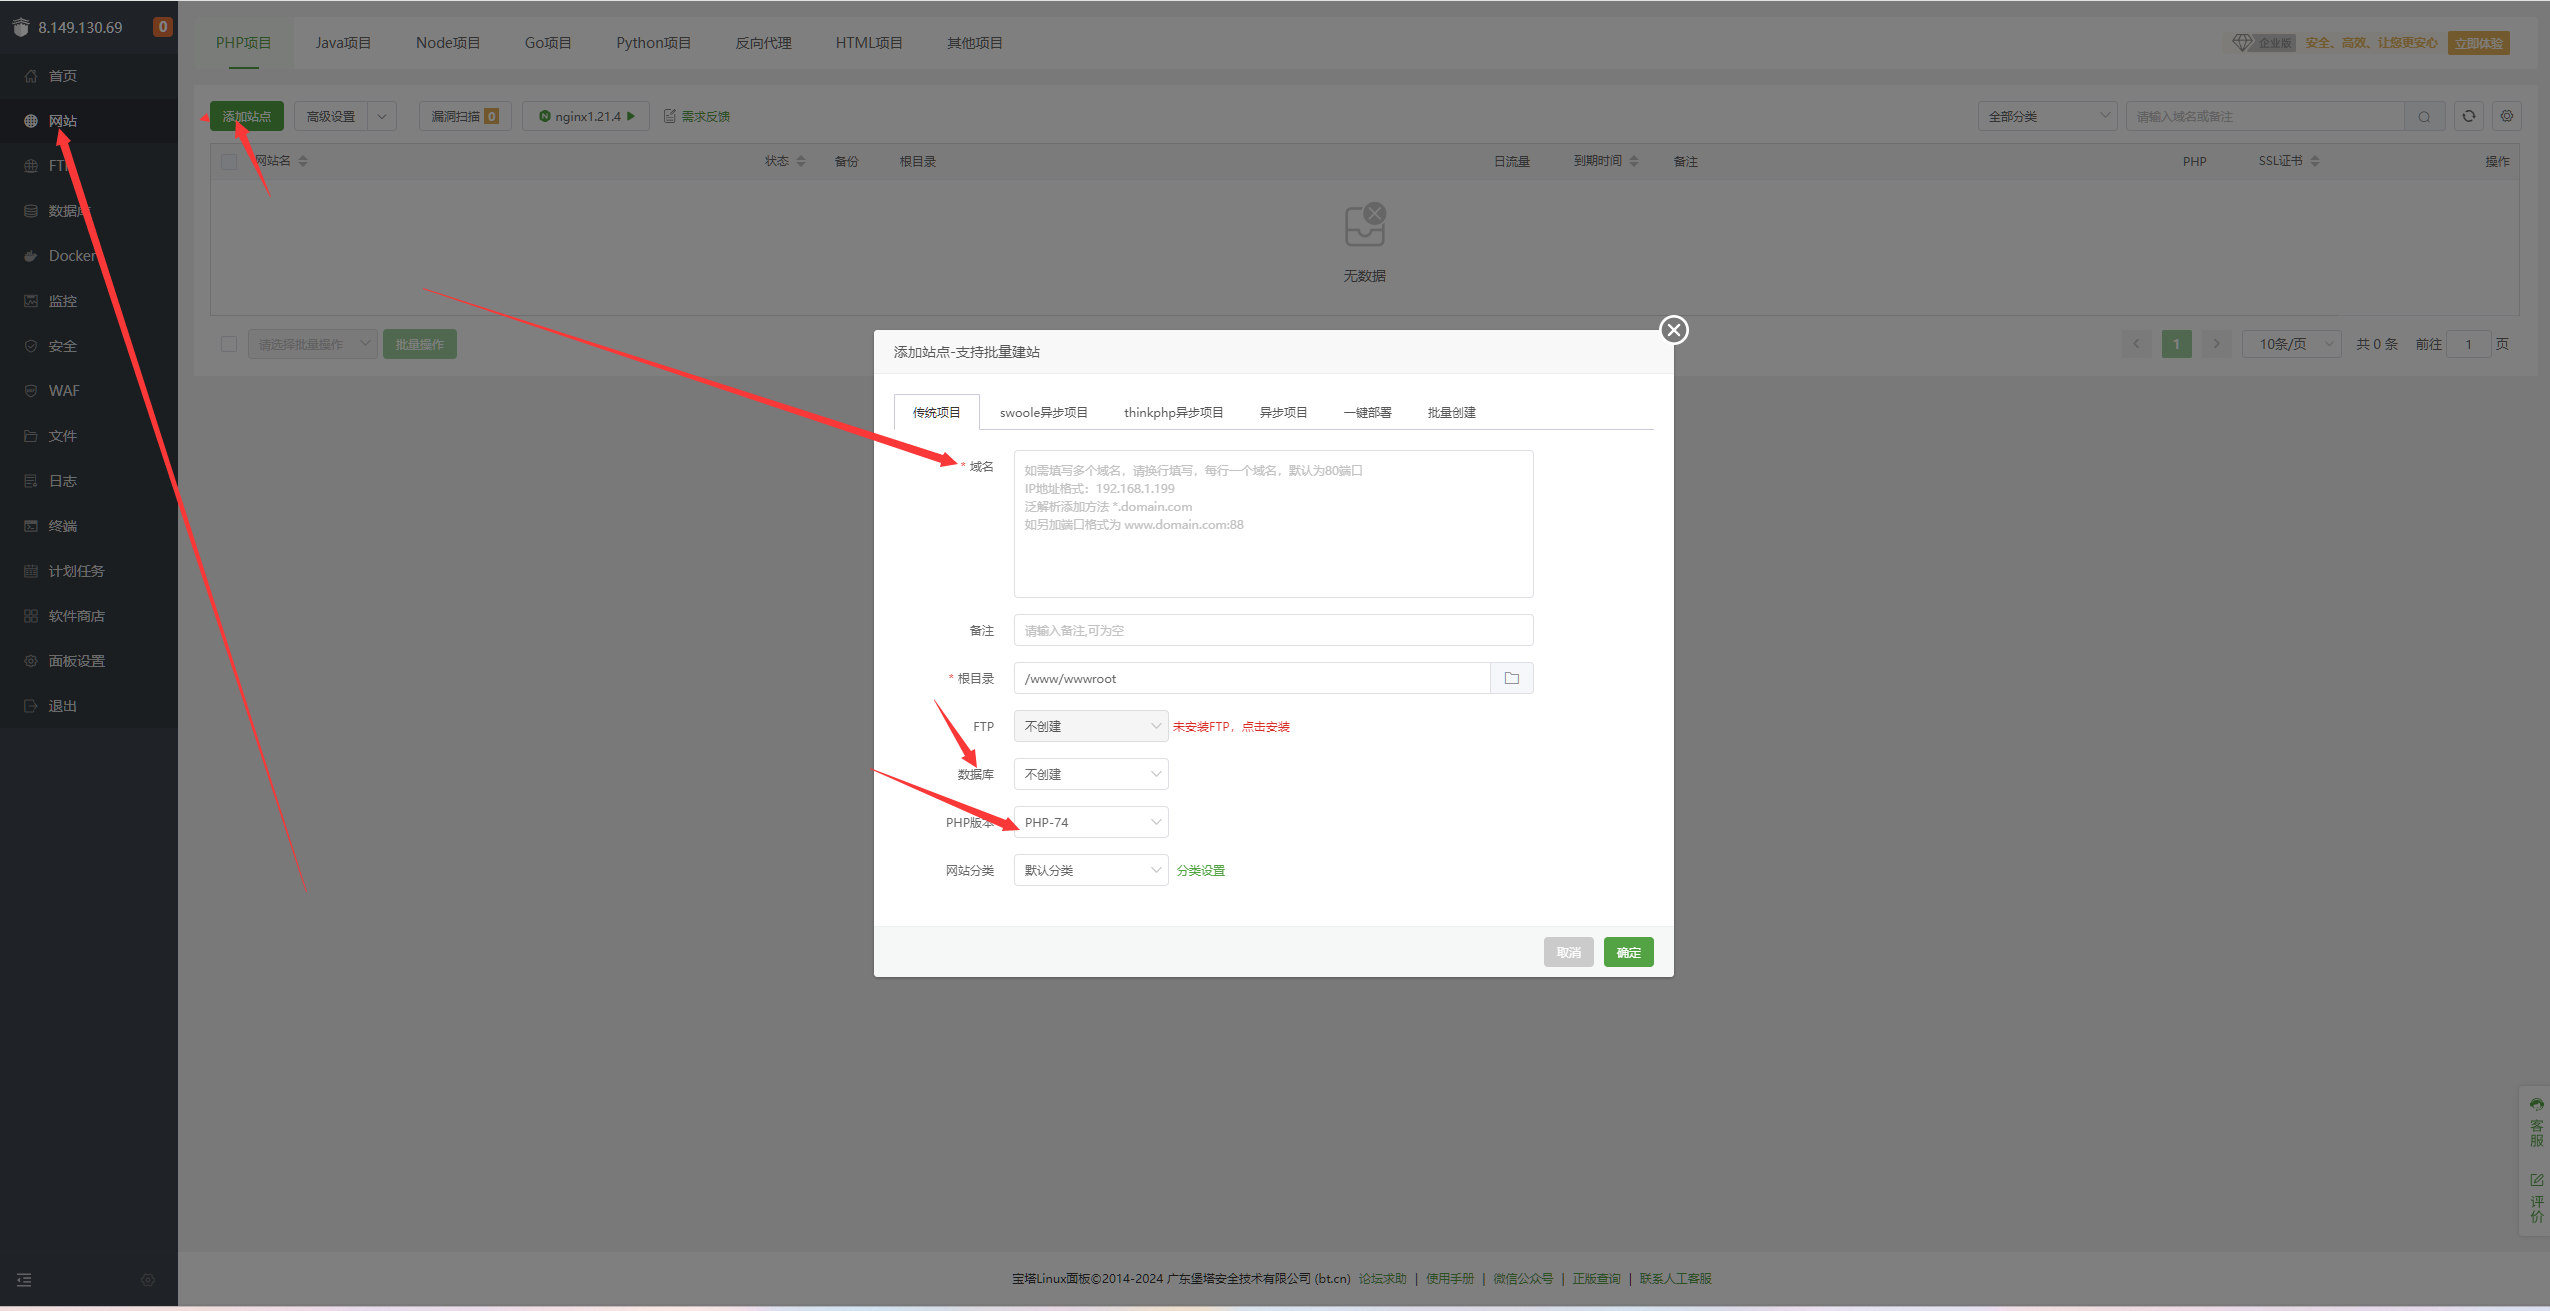2550x1311 pixels.
Task: Tick the select-all checkbox in table header
Action: click(229, 161)
